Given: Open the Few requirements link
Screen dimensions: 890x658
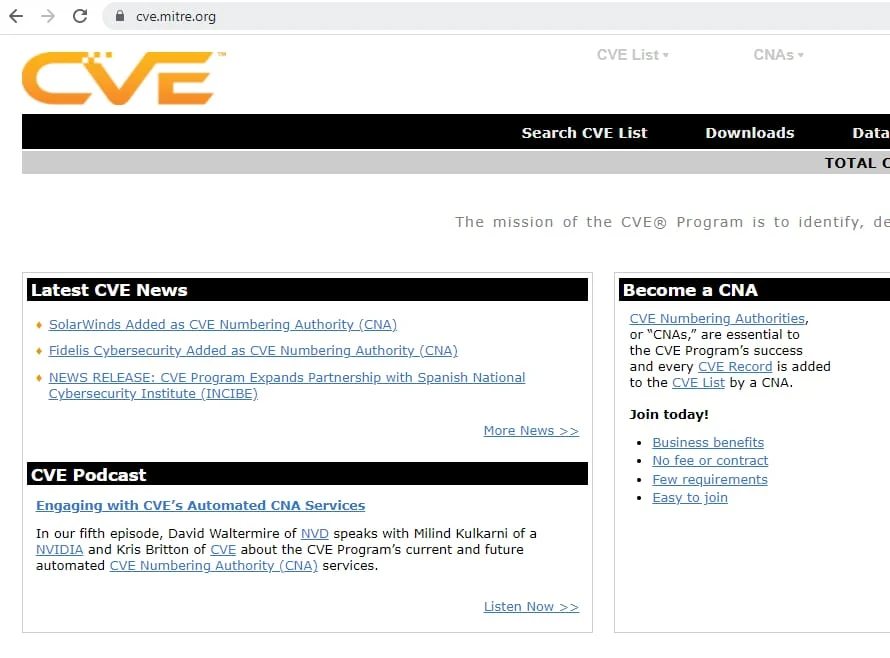Looking at the screenshot, I should pyautogui.click(x=710, y=479).
